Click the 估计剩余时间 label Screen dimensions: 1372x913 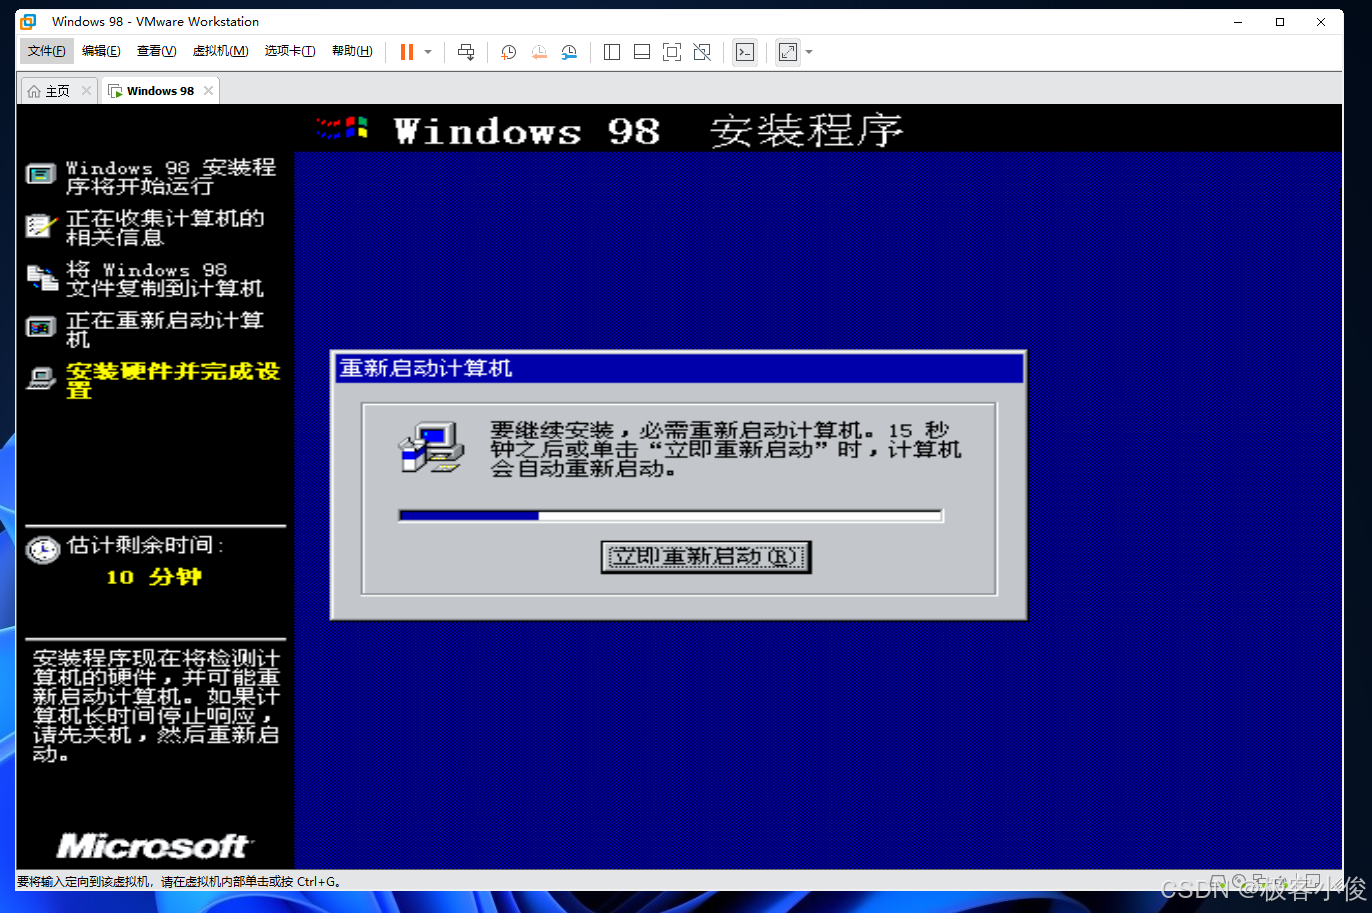[x=146, y=545]
